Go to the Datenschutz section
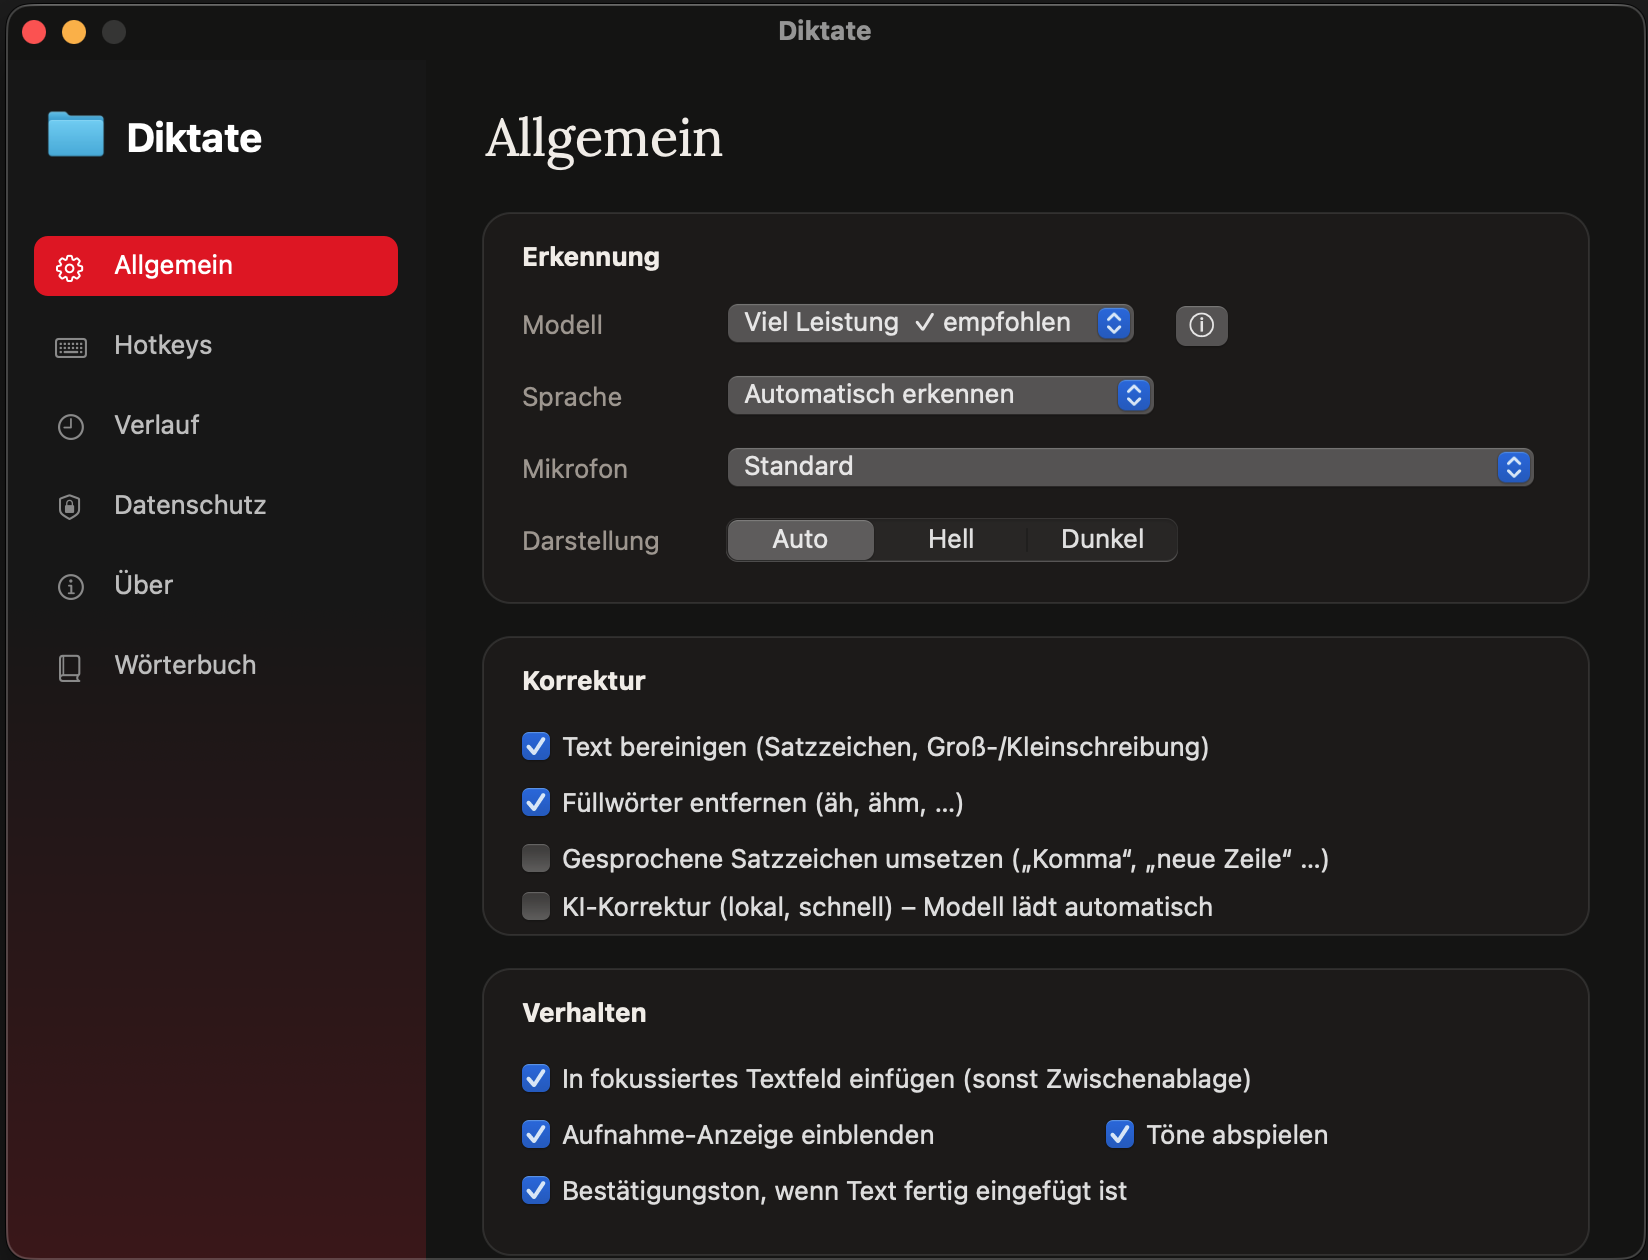 click(x=216, y=505)
